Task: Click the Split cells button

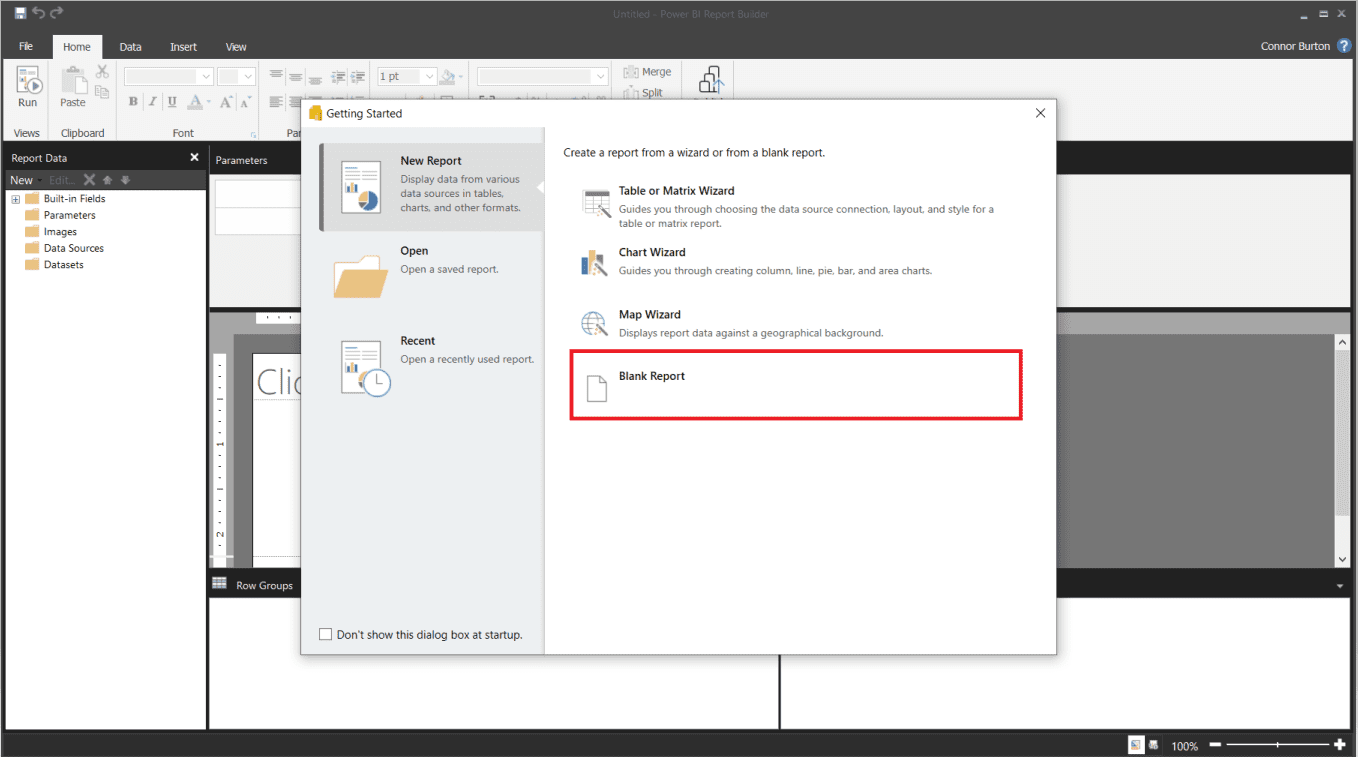Action: tap(643, 92)
